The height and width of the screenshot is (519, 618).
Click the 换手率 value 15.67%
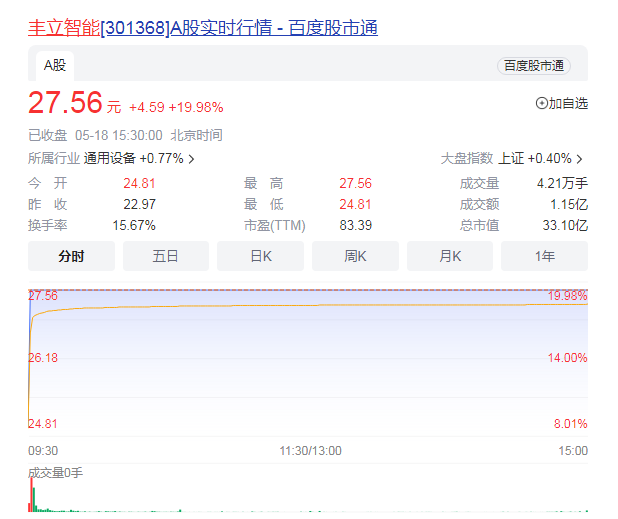(134, 225)
